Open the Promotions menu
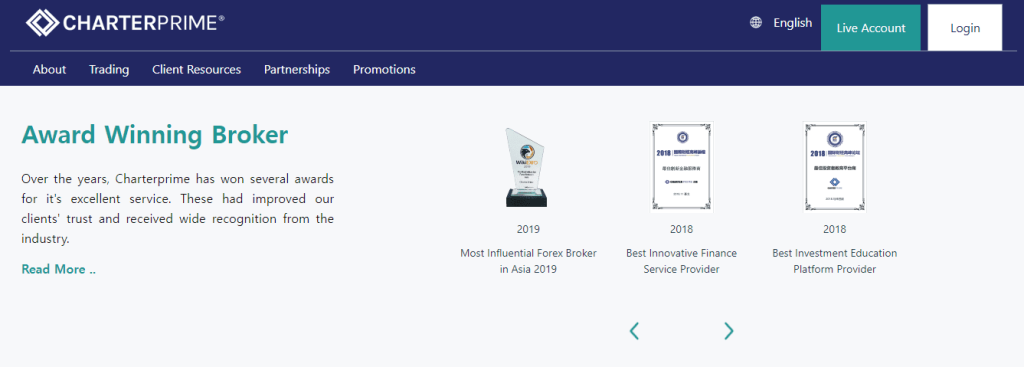Screen dimensions: 1024x367 click(x=384, y=69)
